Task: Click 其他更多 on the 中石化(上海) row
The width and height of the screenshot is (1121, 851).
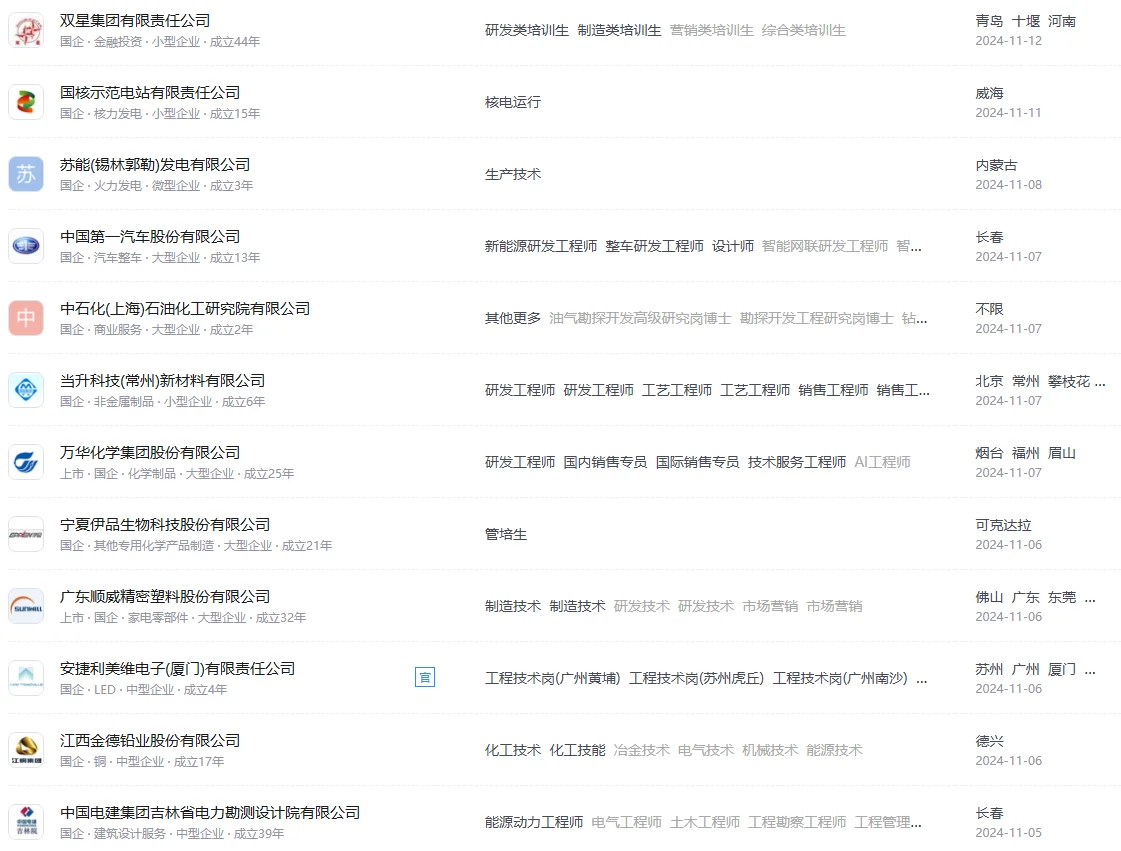Action: (513, 318)
